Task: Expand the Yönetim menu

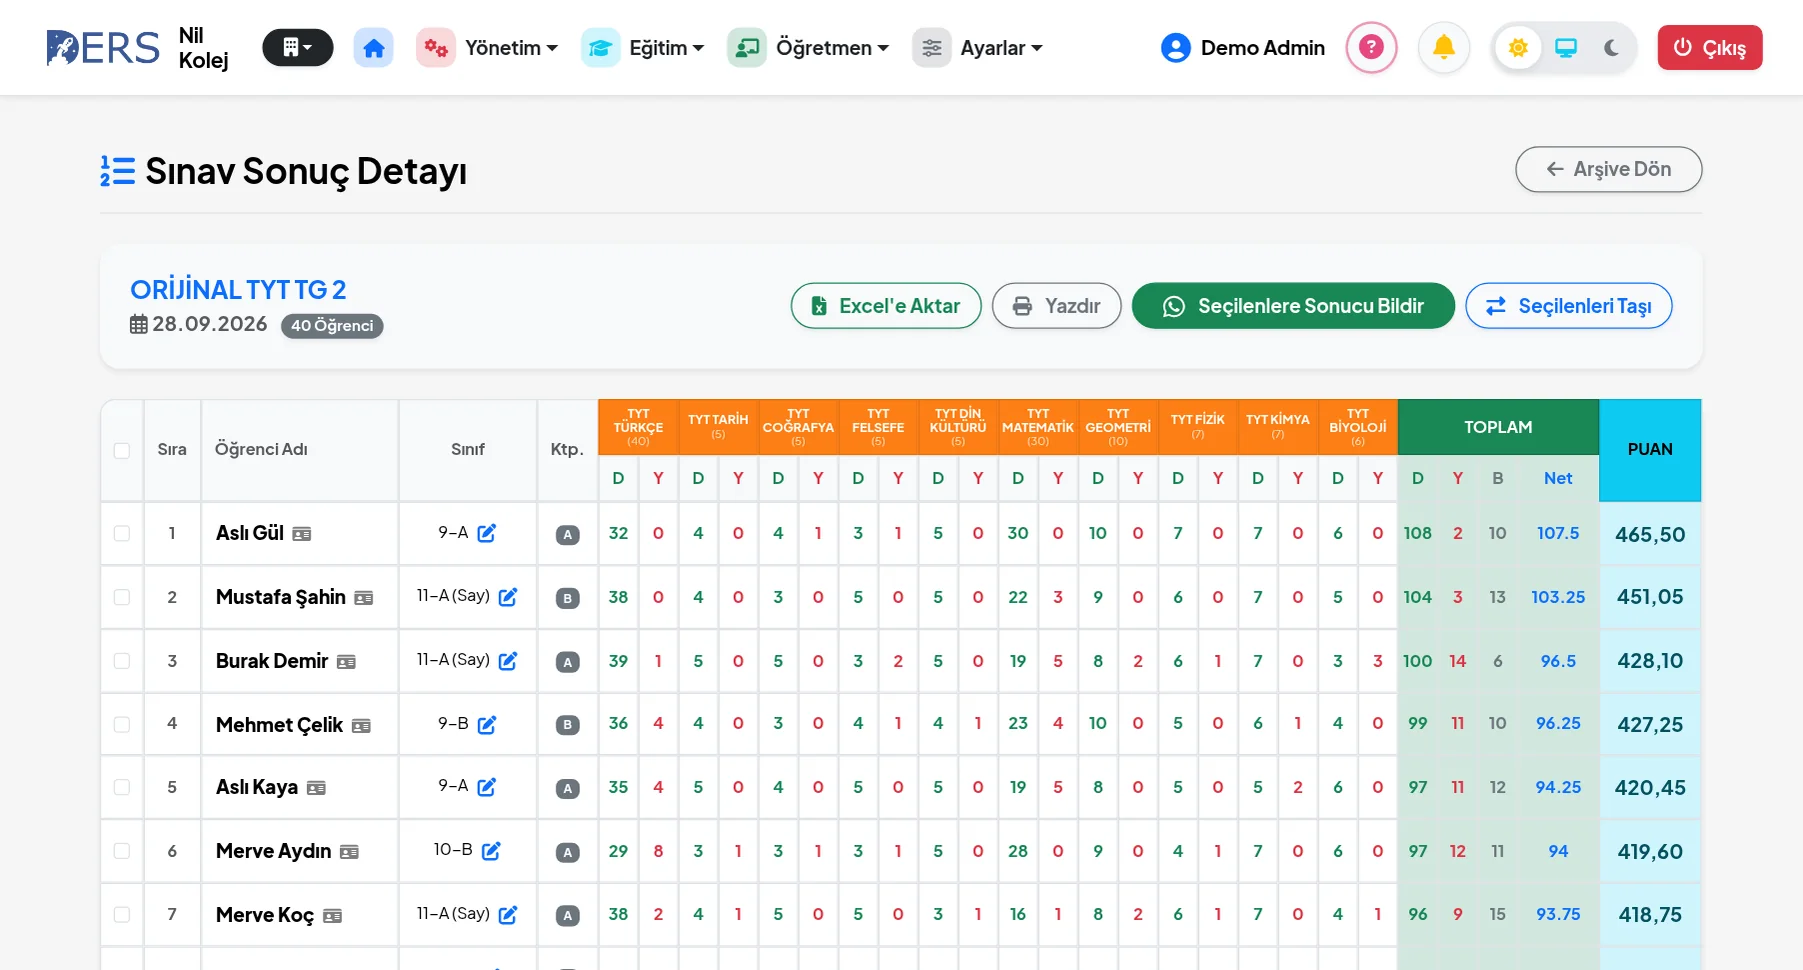Action: pos(488,48)
